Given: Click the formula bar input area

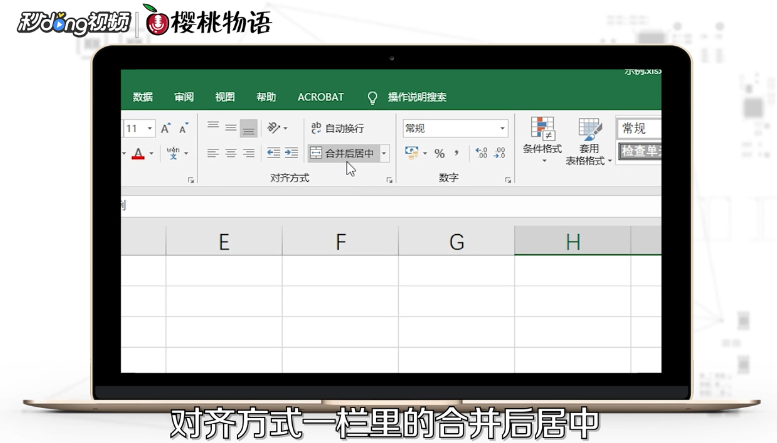Looking at the screenshot, I should (391, 206).
